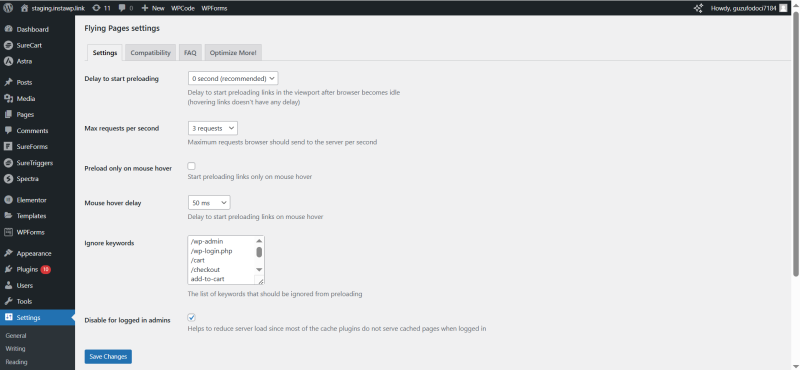Click the Users icon in sidebar
This screenshot has height=370, width=800.
8,285
